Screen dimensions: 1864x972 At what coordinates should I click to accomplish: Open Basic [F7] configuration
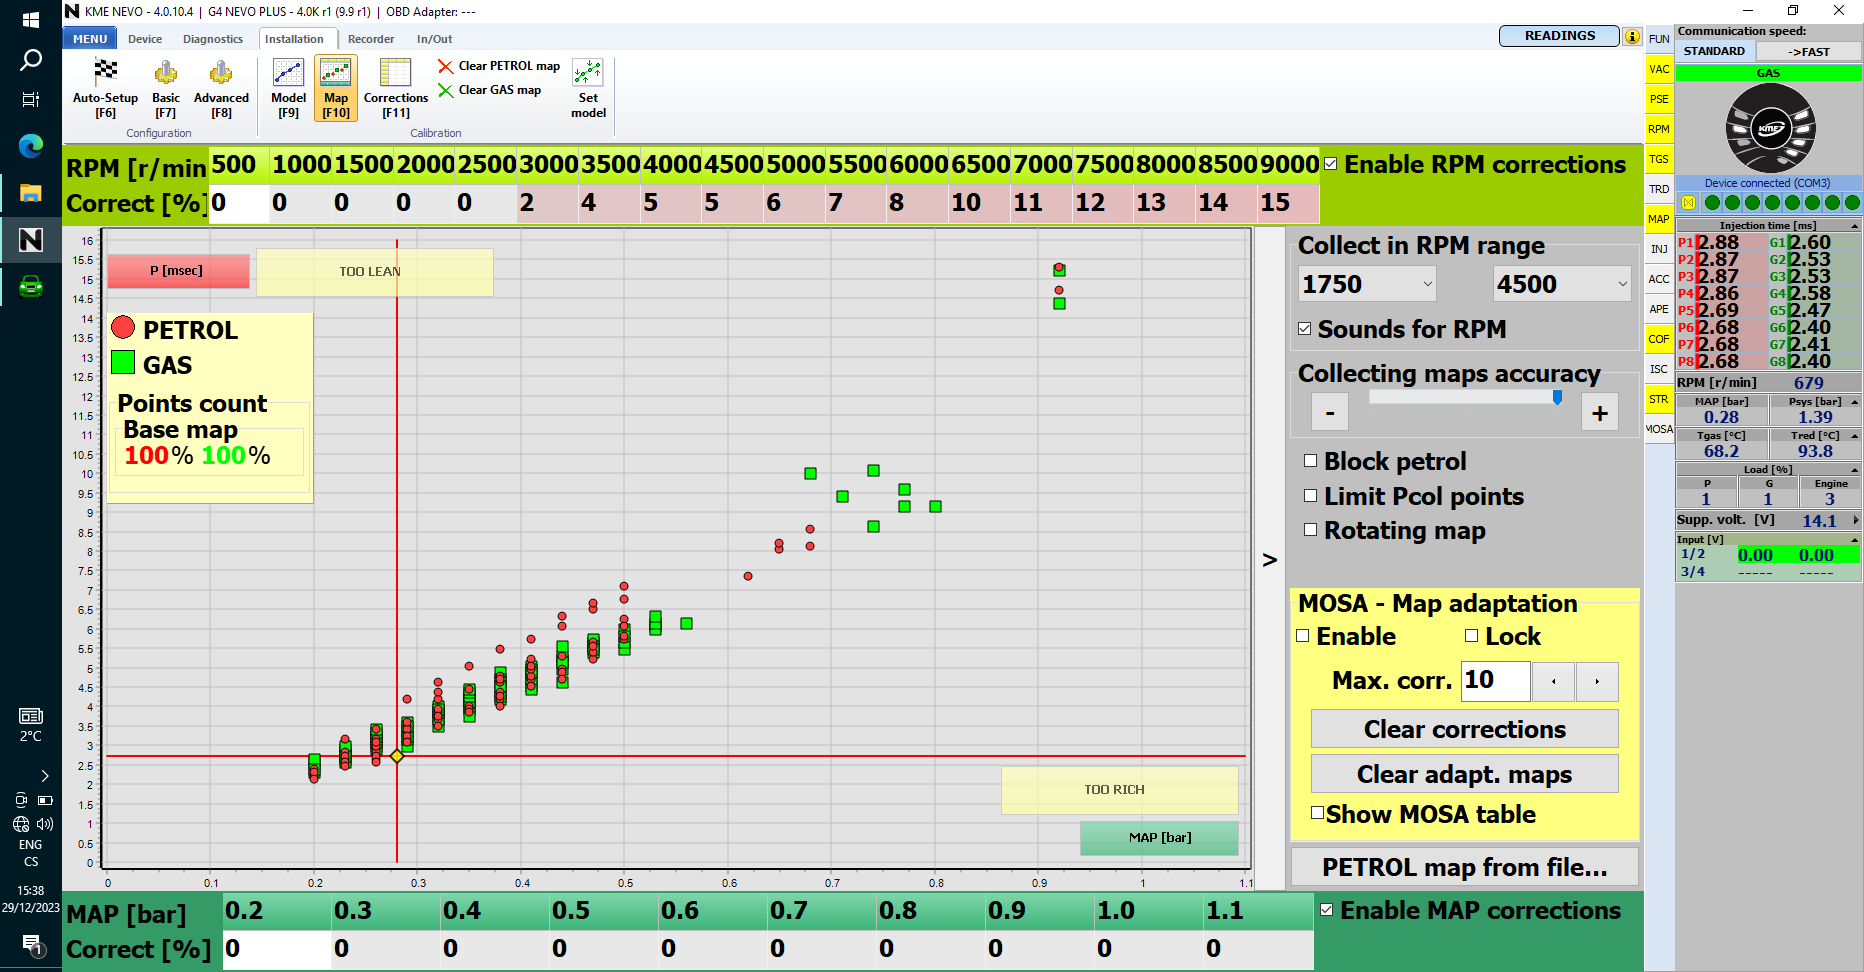click(166, 87)
